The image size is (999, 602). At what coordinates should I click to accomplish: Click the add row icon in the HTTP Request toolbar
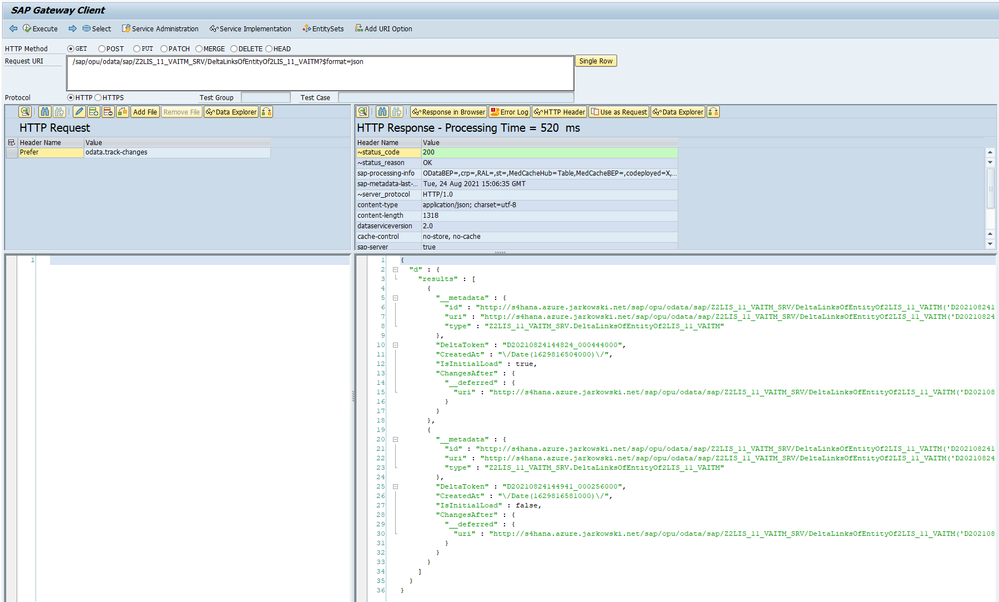click(93, 112)
